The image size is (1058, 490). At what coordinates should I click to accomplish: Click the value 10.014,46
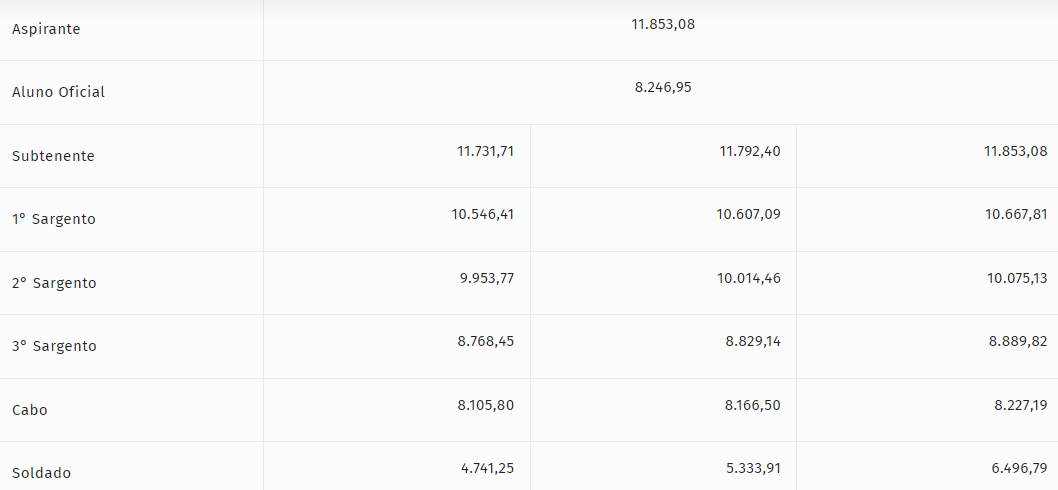pos(748,278)
